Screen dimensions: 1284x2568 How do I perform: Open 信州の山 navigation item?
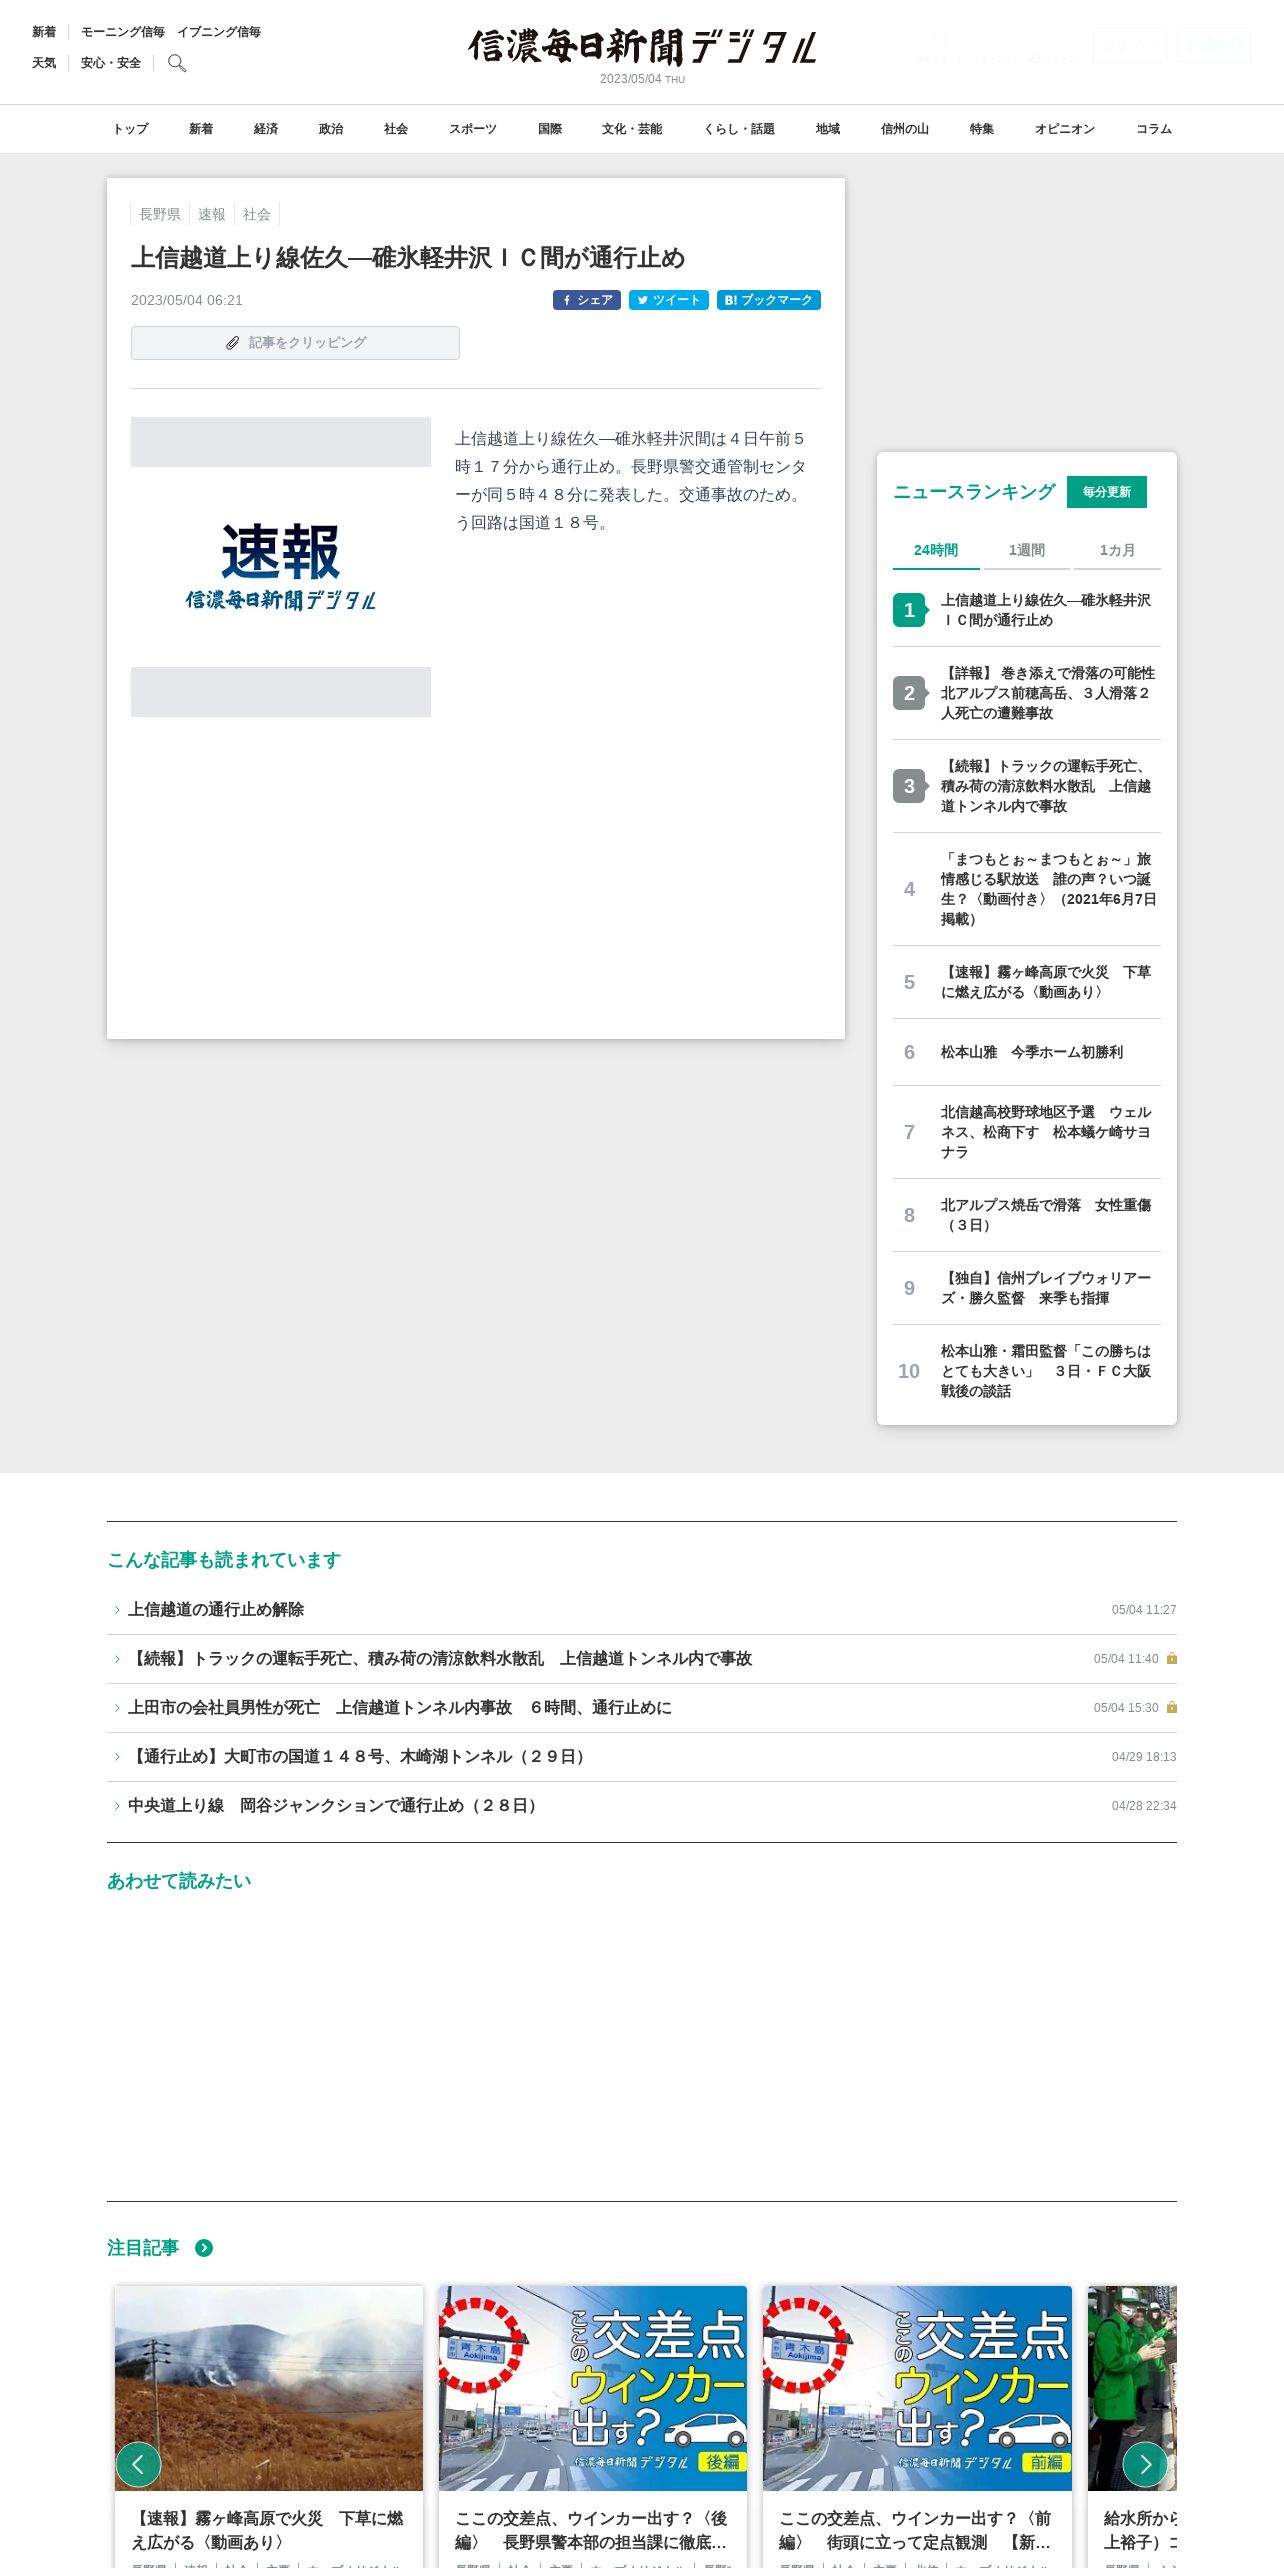905,129
